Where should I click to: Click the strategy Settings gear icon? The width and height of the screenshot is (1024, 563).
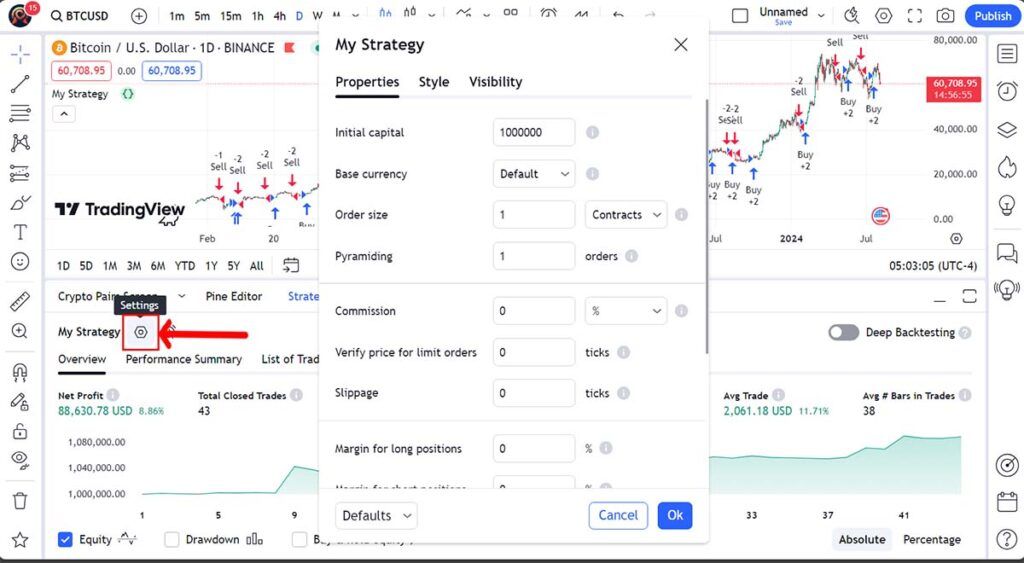click(x=141, y=332)
